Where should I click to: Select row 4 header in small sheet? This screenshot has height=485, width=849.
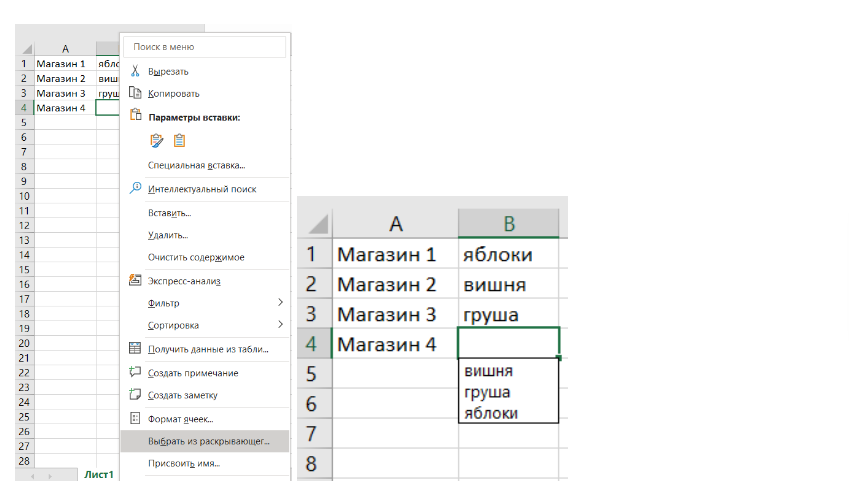(x=24, y=108)
